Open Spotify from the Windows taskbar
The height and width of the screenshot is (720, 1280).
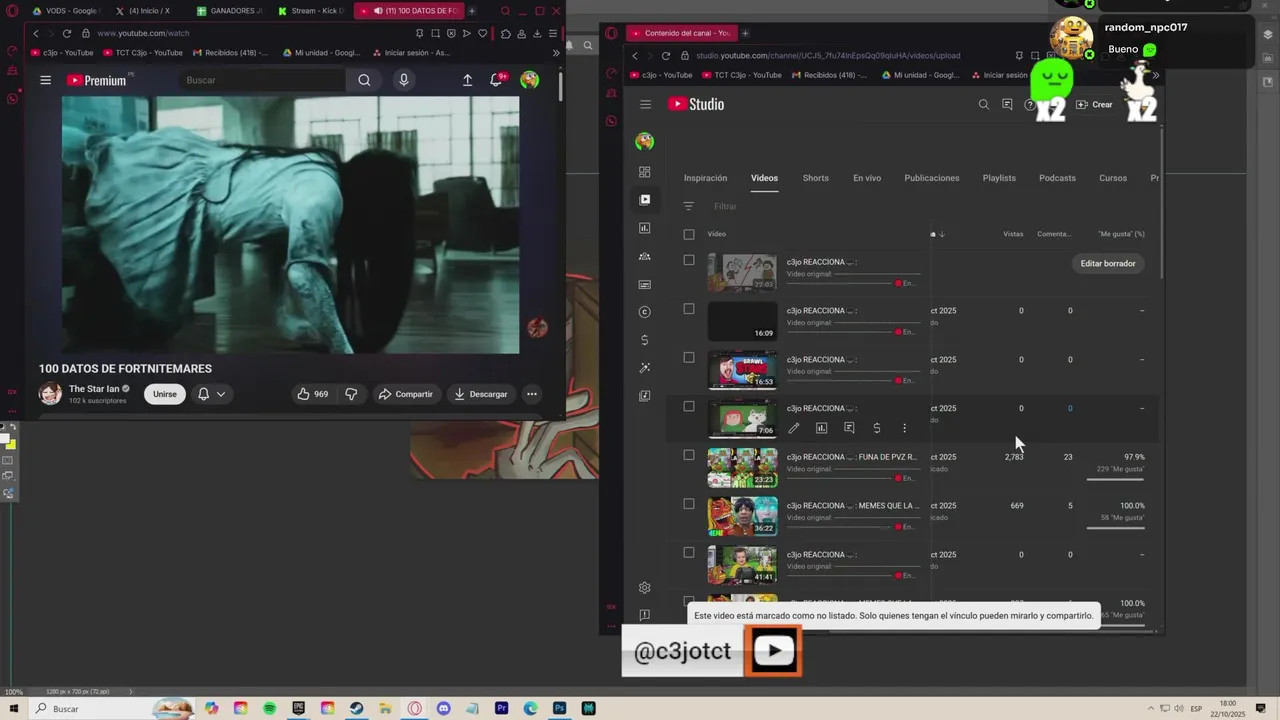[x=270, y=708]
